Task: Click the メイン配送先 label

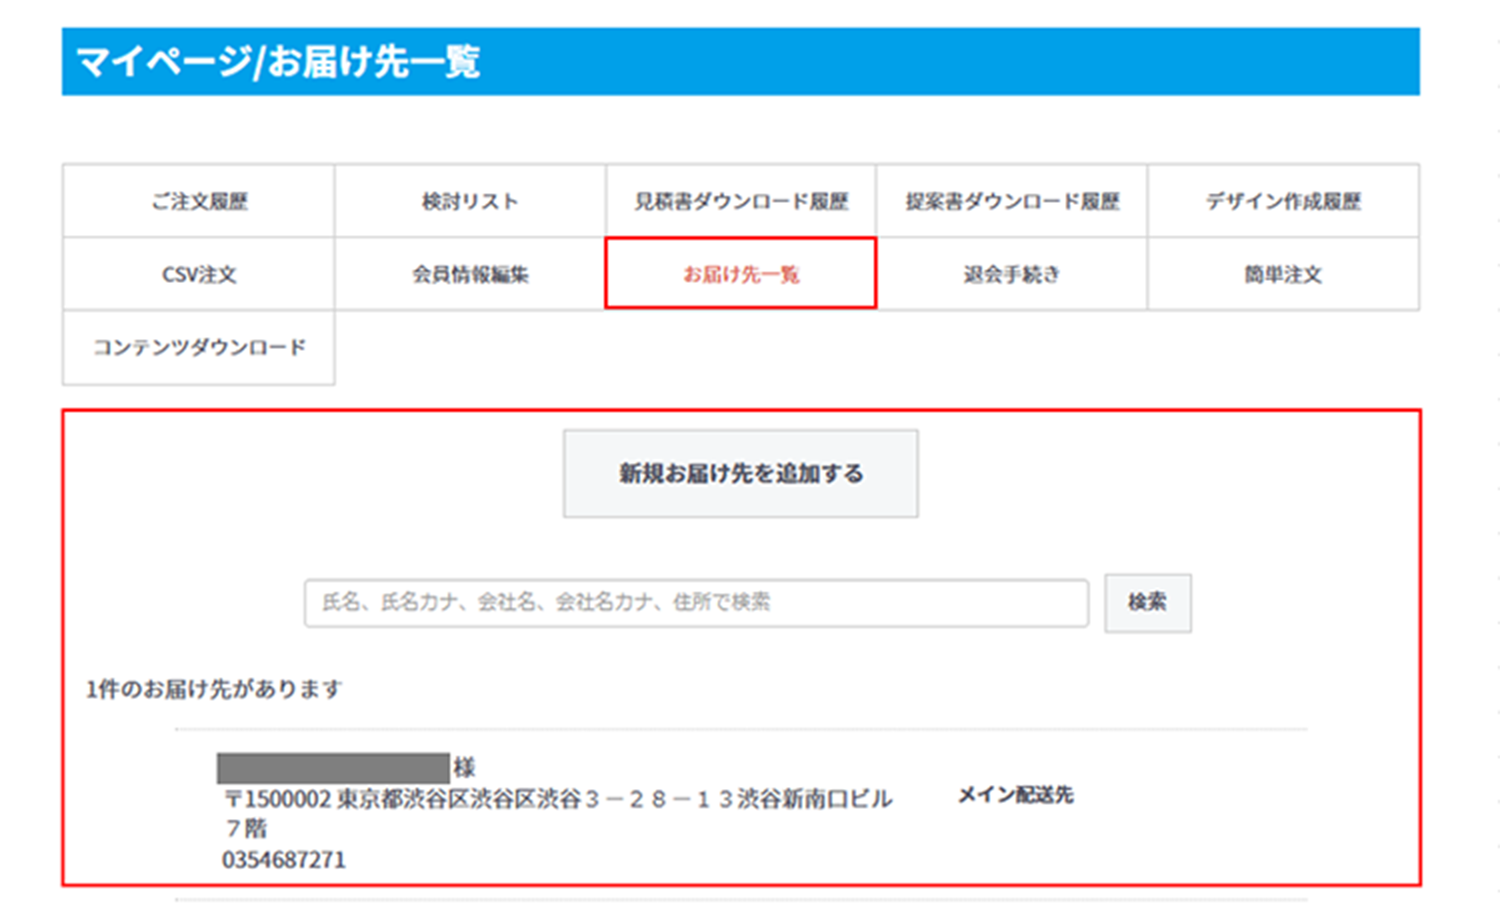Action: [1015, 795]
